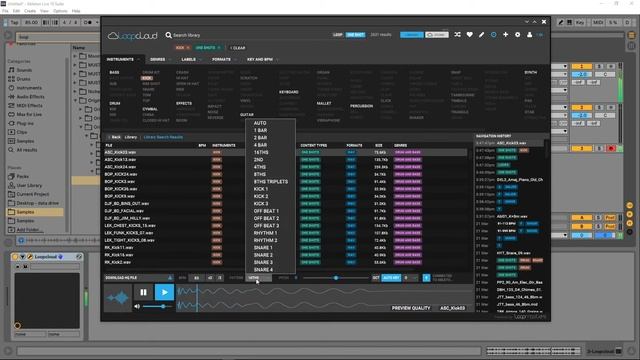This screenshot has width=640, height=360.
Task: Open Packs in Ableton Places
Action: (x=19, y=176)
